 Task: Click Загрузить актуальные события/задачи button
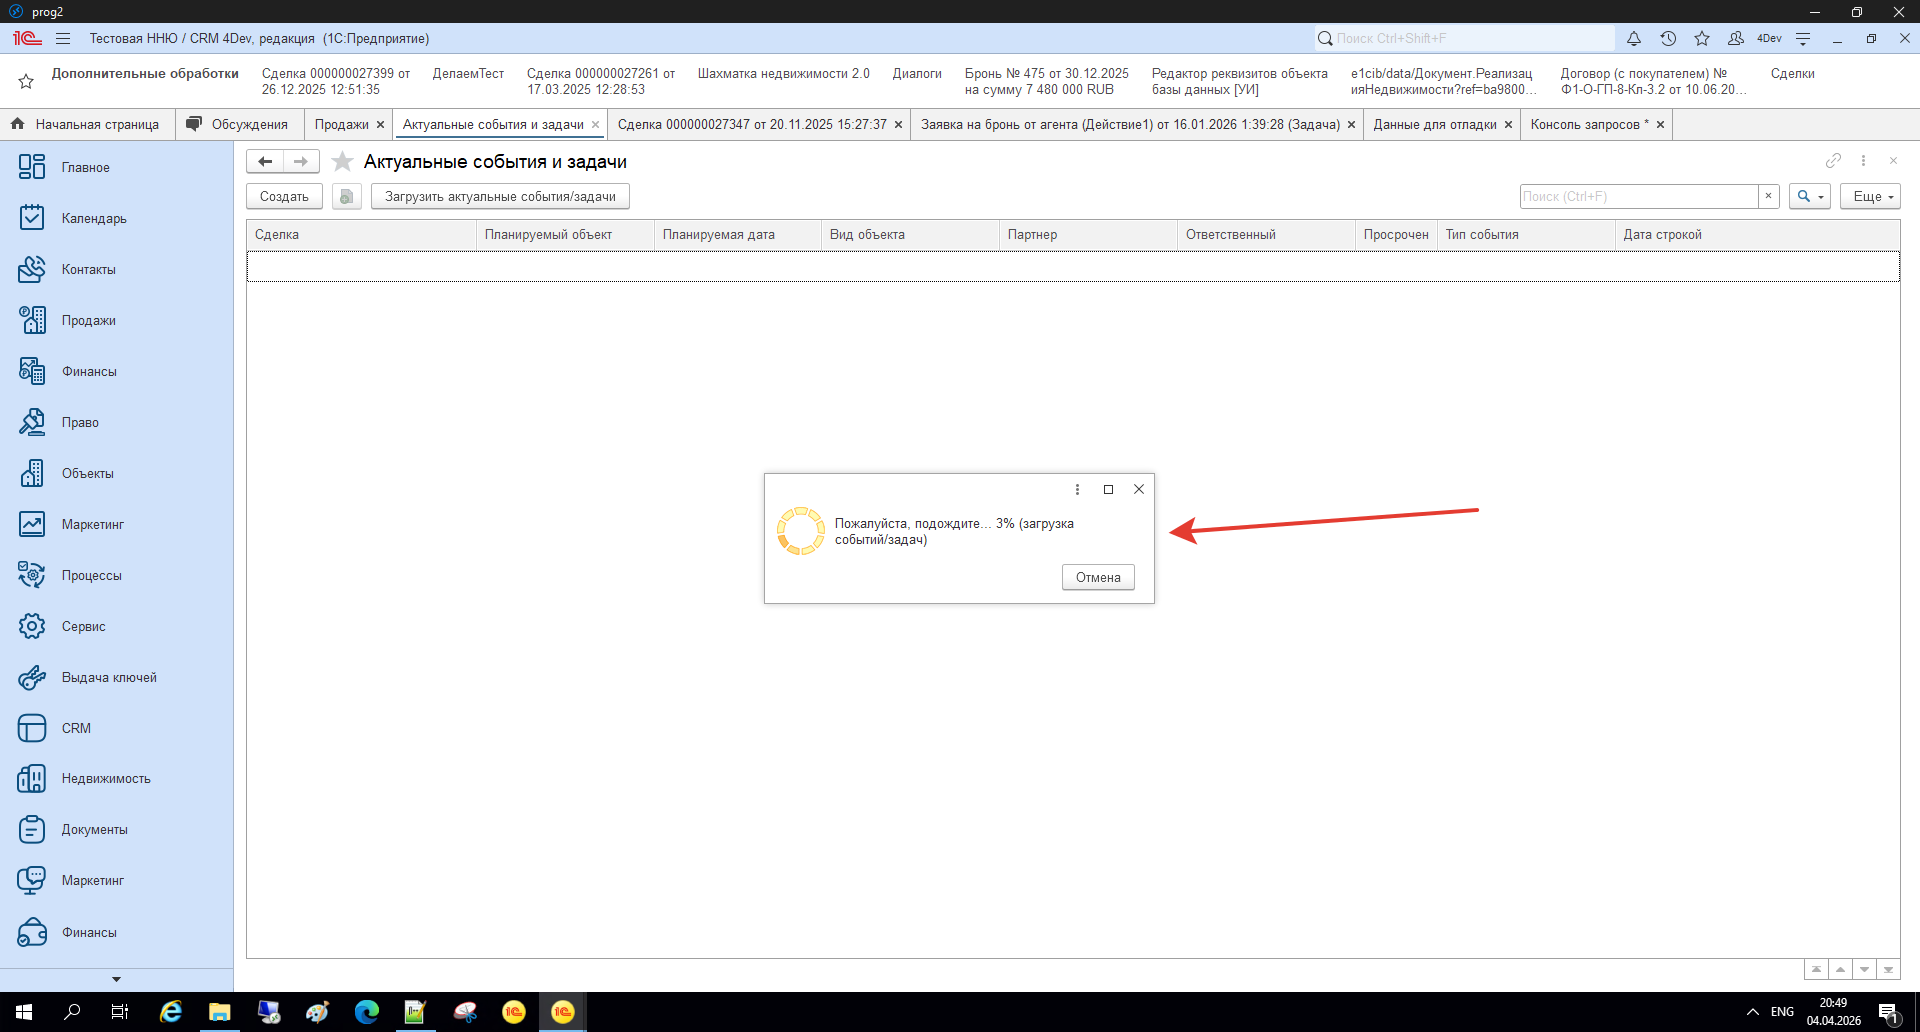click(x=500, y=197)
